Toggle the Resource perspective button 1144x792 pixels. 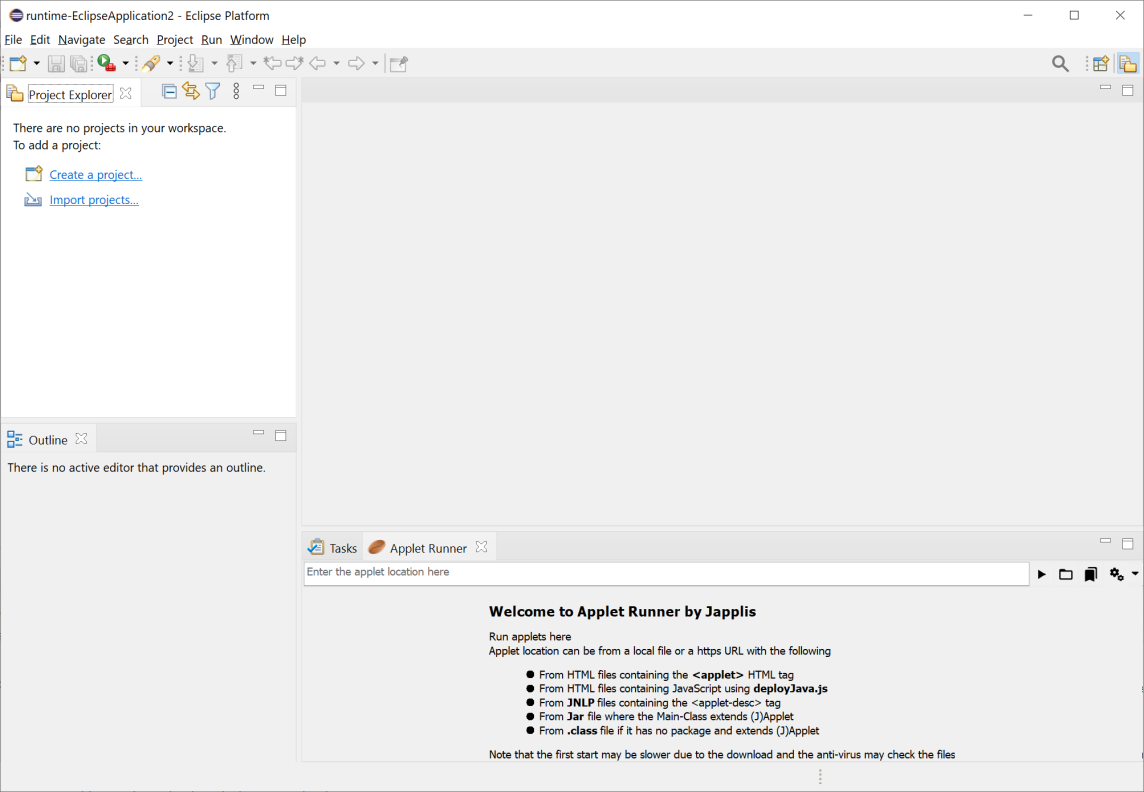pos(1128,64)
